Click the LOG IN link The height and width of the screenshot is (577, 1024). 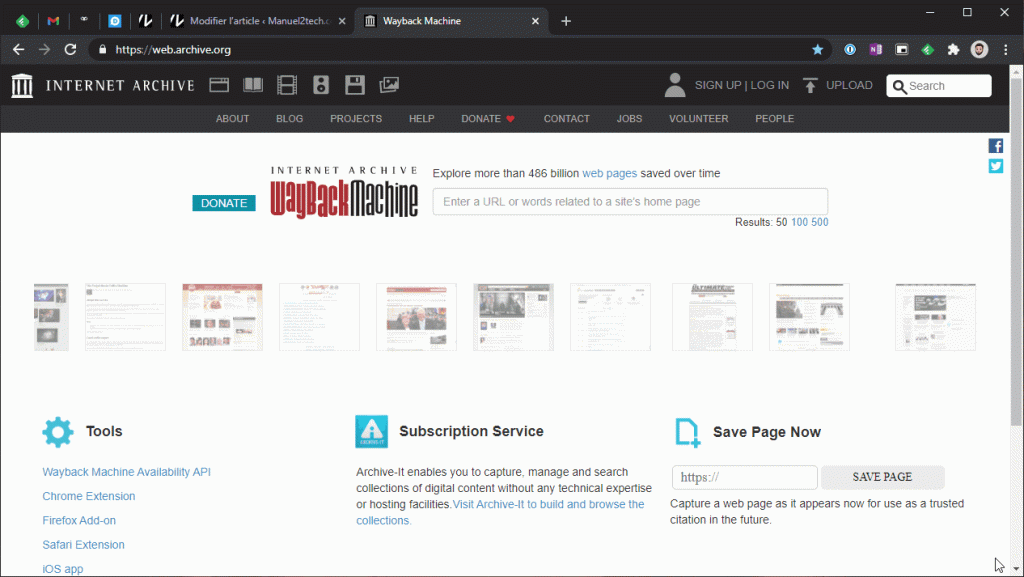click(769, 86)
